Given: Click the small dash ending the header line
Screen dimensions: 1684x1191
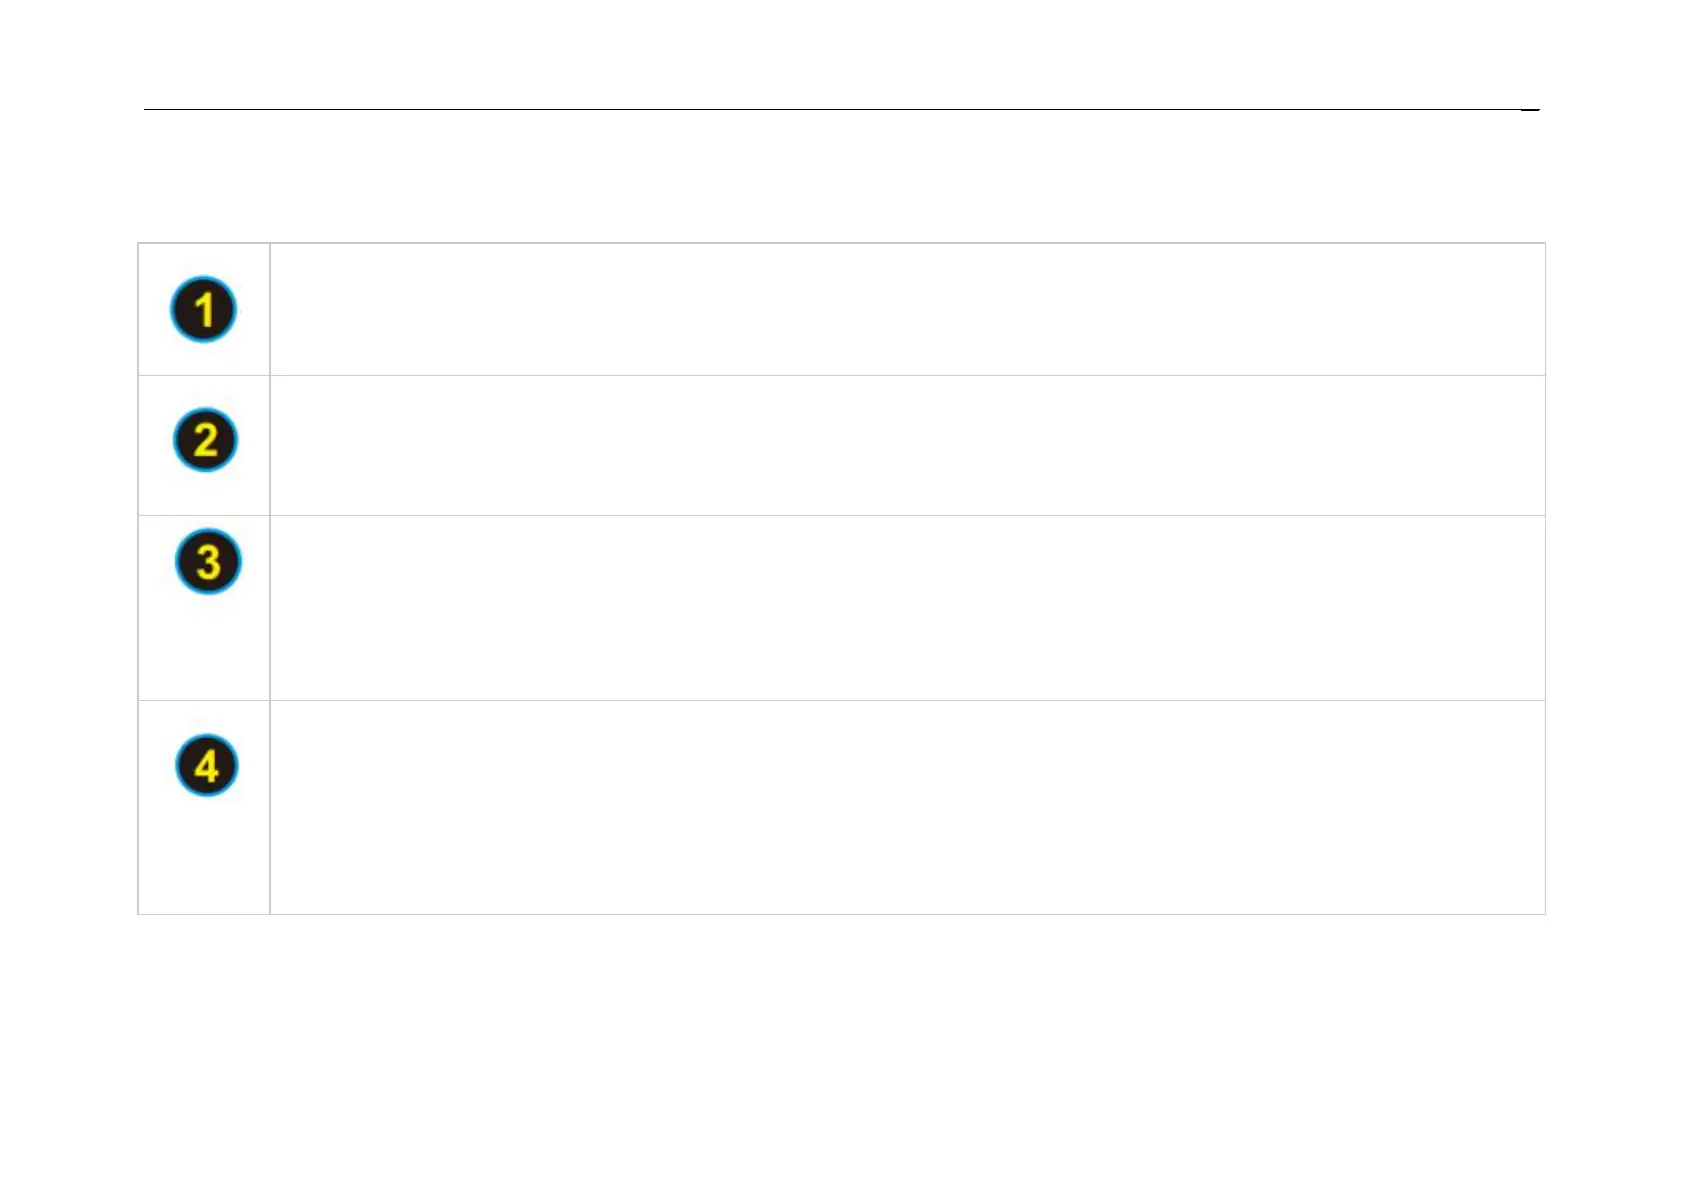Looking at the screenshot, I should (x=1530, y=110).
